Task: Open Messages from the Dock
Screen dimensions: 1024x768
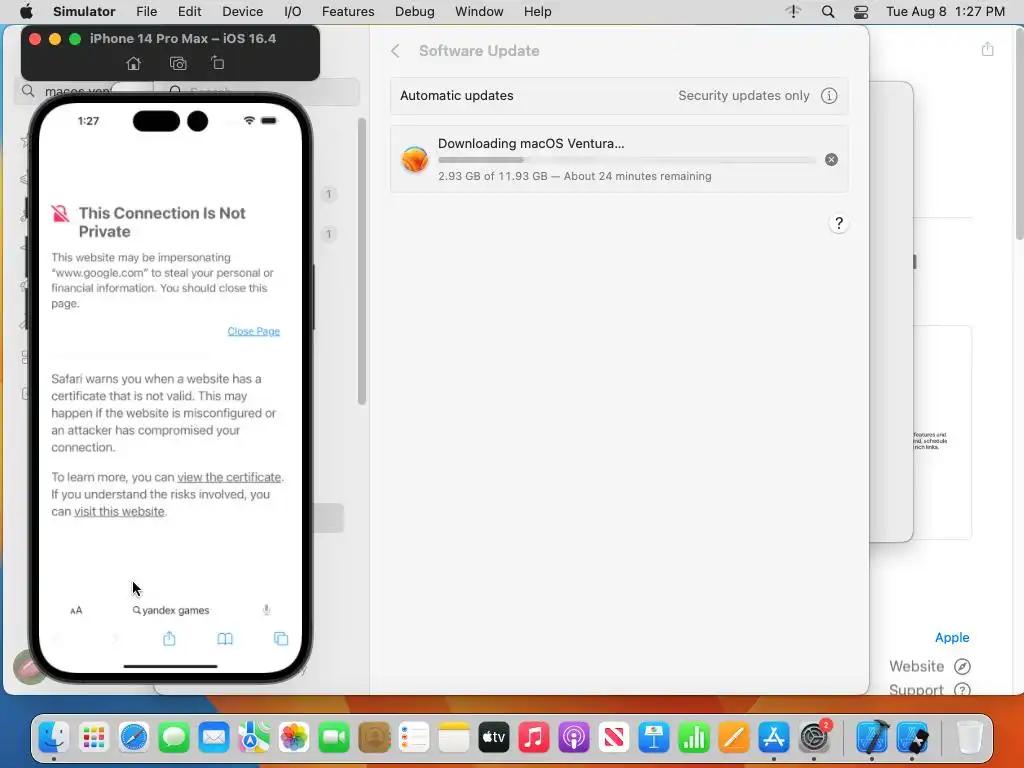Action: point(174,738)
